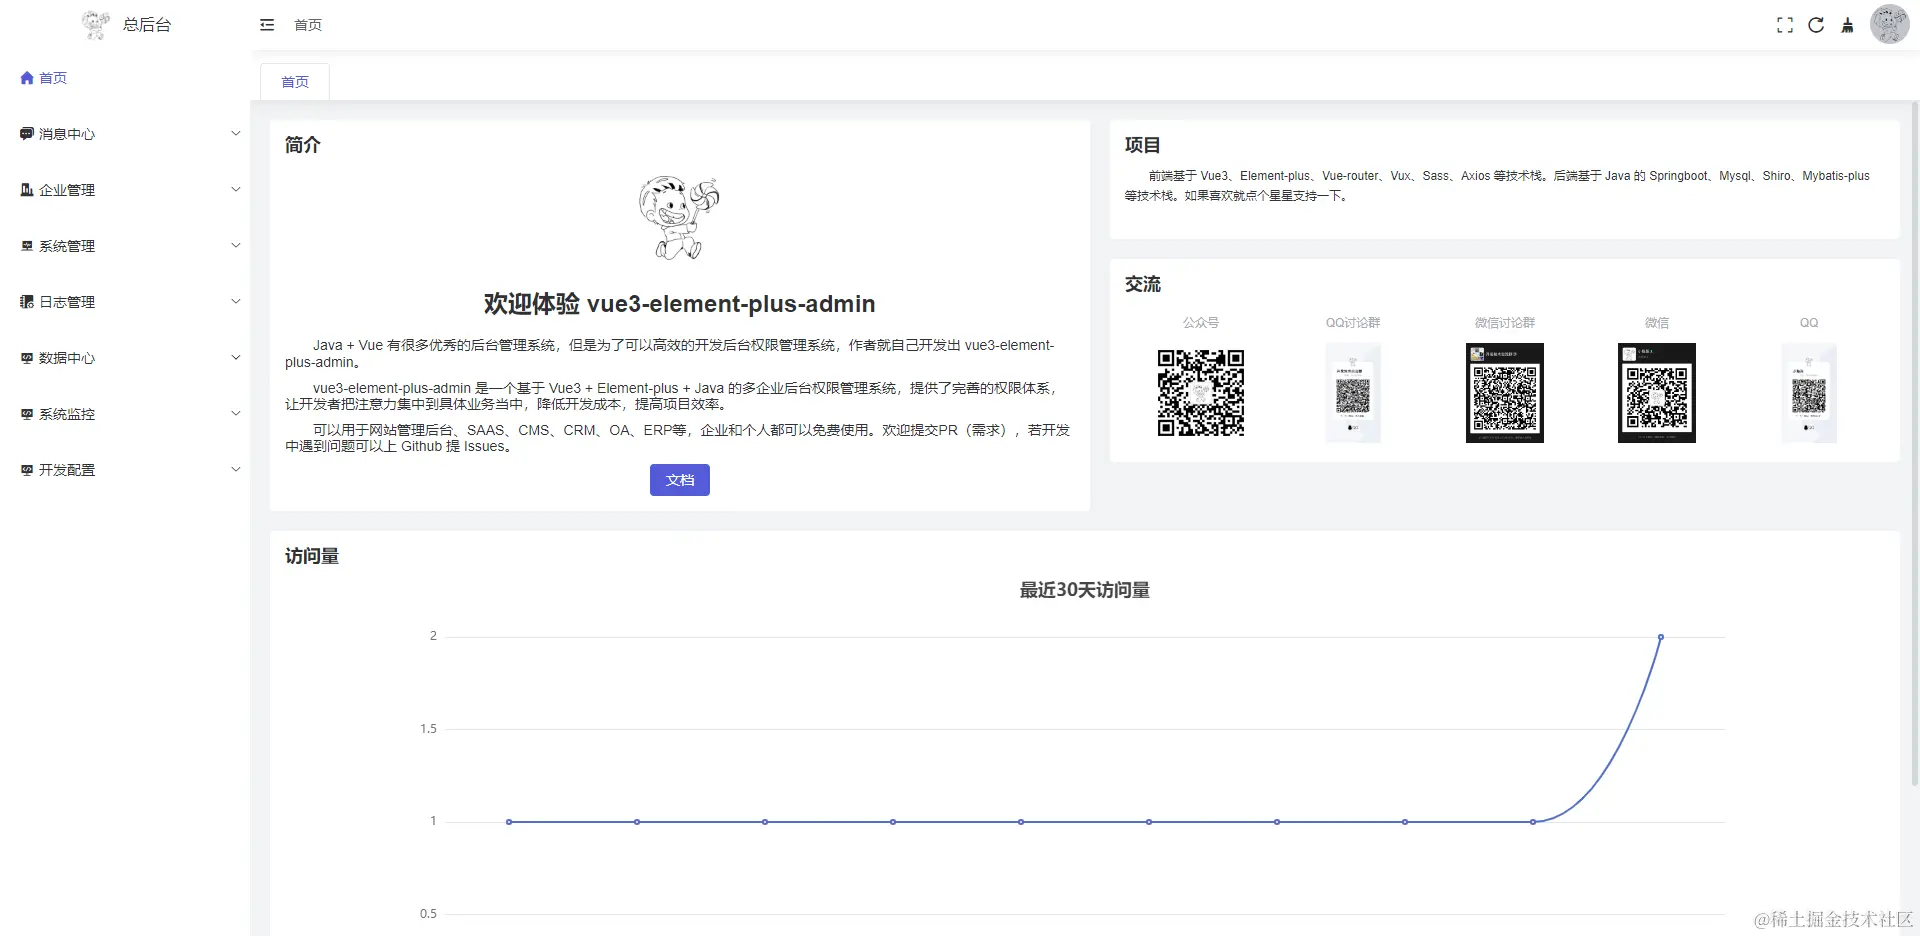Image resolution: width=1920 pixels, height=936 pixels.
Task: Click the 欢迎体验 vue3-element-plus-admin heading
Action: [x=680, y=304]
